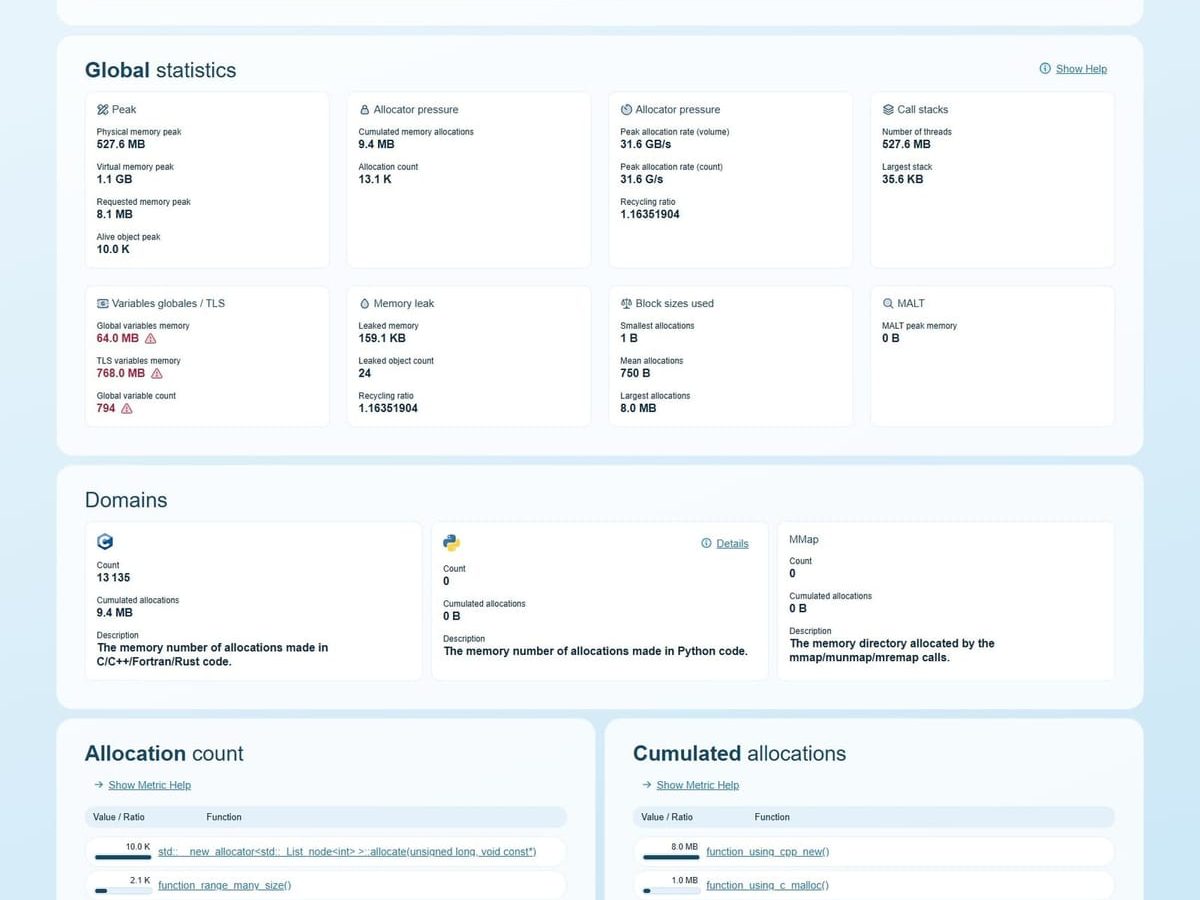Image resolution: width=1200 pixels, height=900 pixels.
Task: Click the droplet icon on the Memory leak card
Action: click(365, 303)
